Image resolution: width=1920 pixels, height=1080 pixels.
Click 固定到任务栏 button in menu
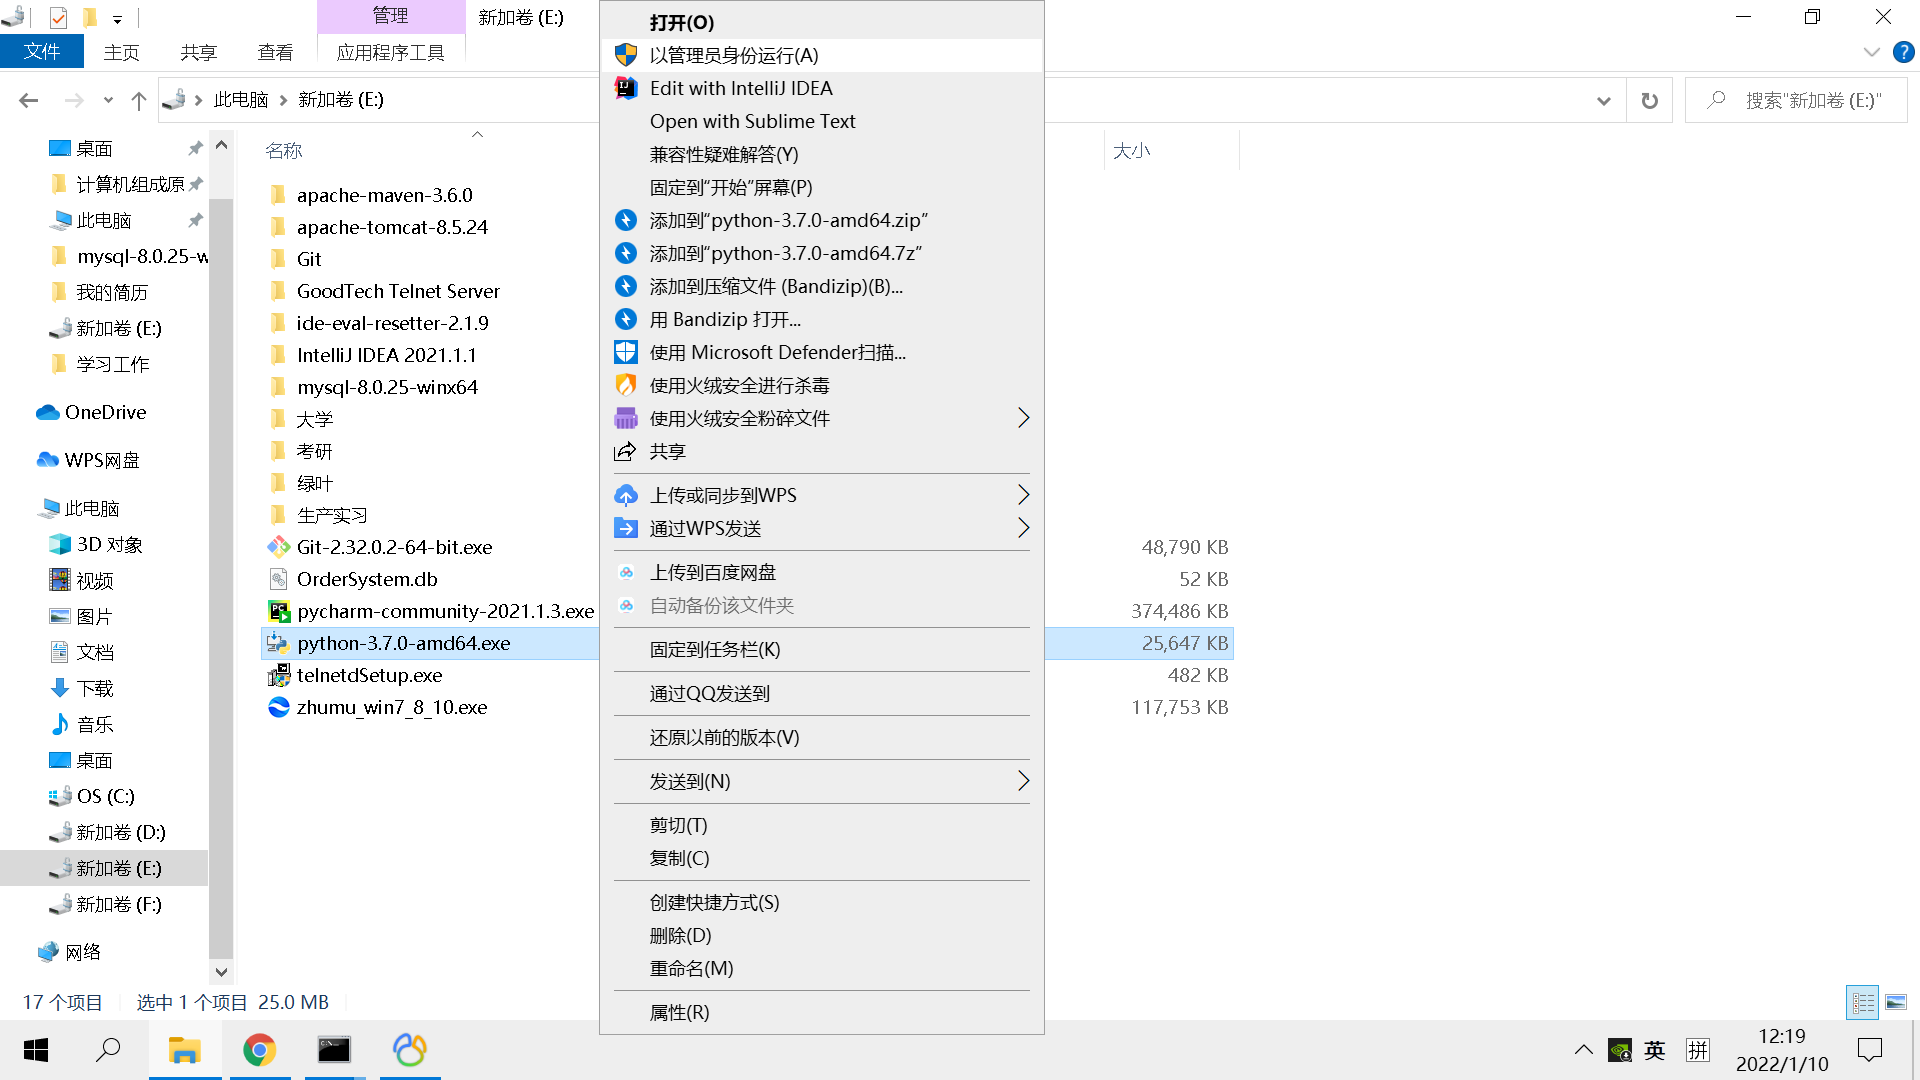[715, 647]
